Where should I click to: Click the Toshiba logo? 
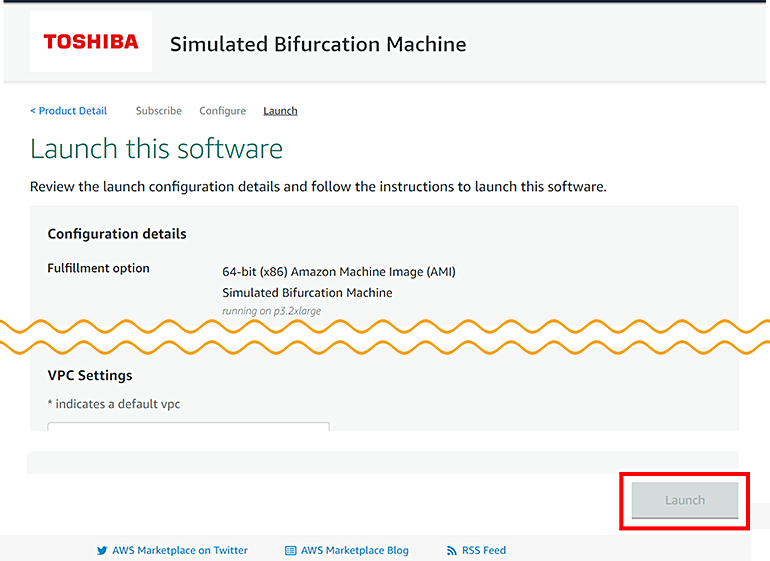[91, 42]
